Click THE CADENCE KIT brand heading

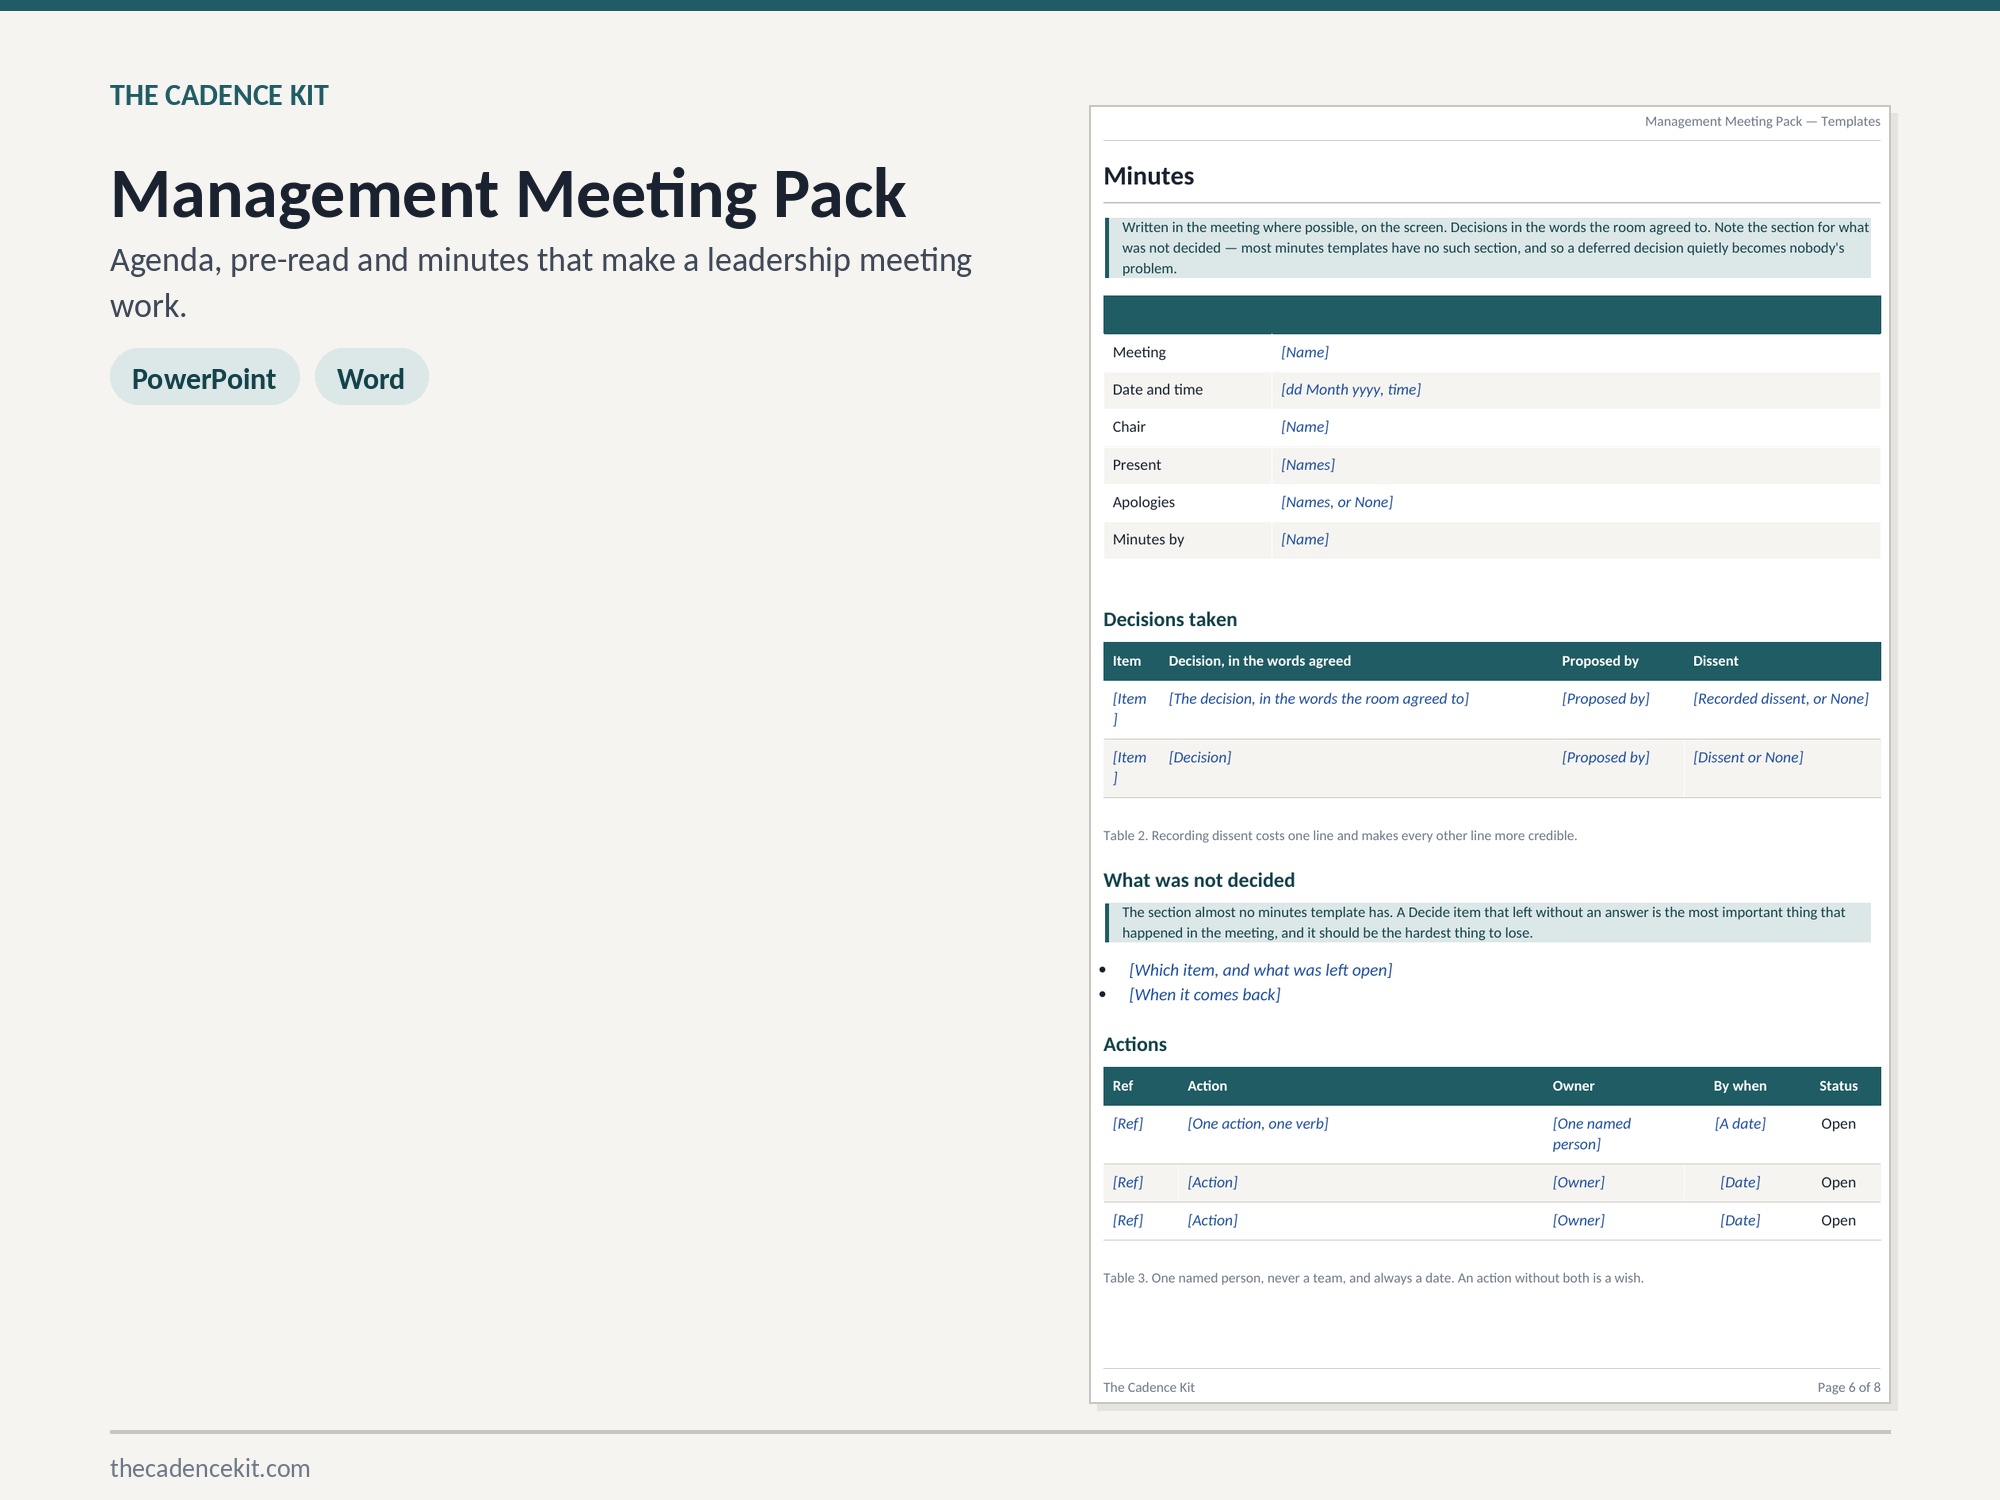coord(219,96)
